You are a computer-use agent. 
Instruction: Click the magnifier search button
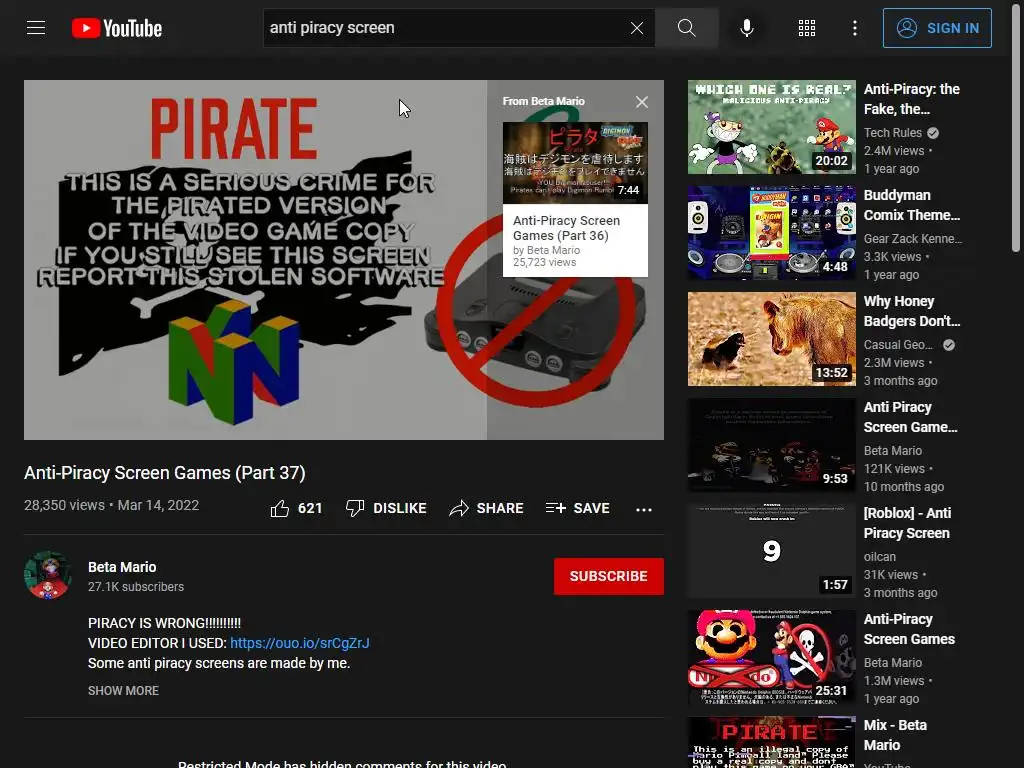686,28
